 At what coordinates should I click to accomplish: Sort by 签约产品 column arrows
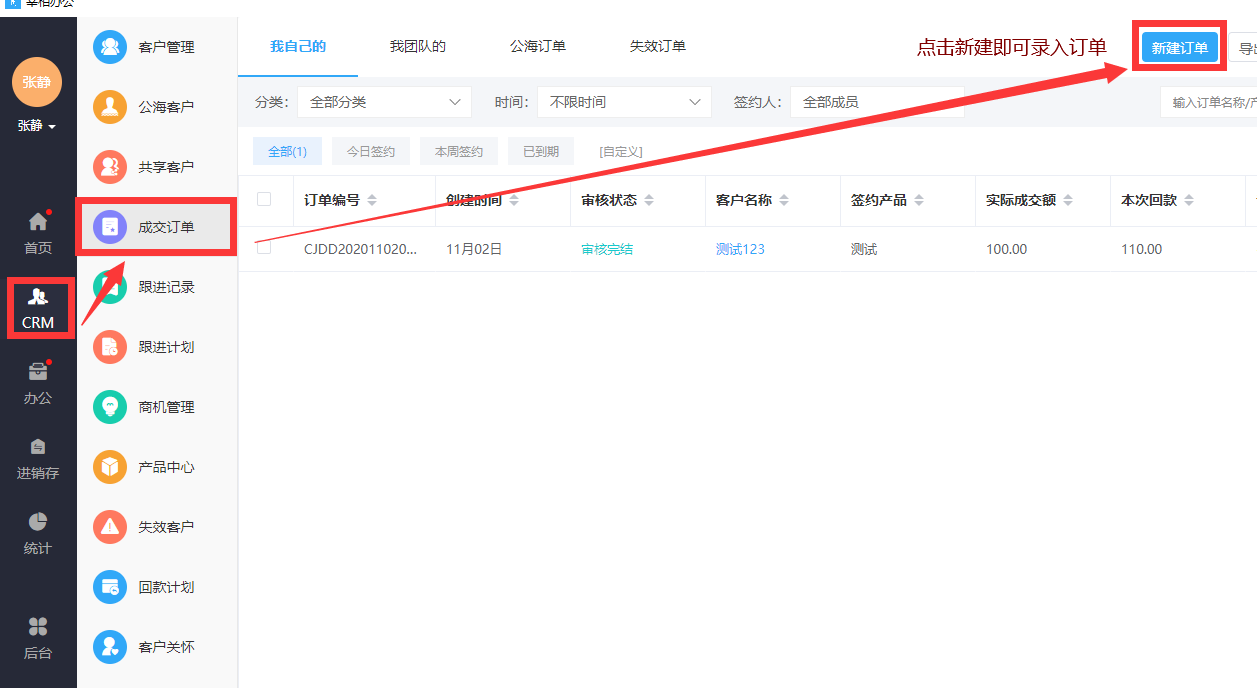pos(919,201)
